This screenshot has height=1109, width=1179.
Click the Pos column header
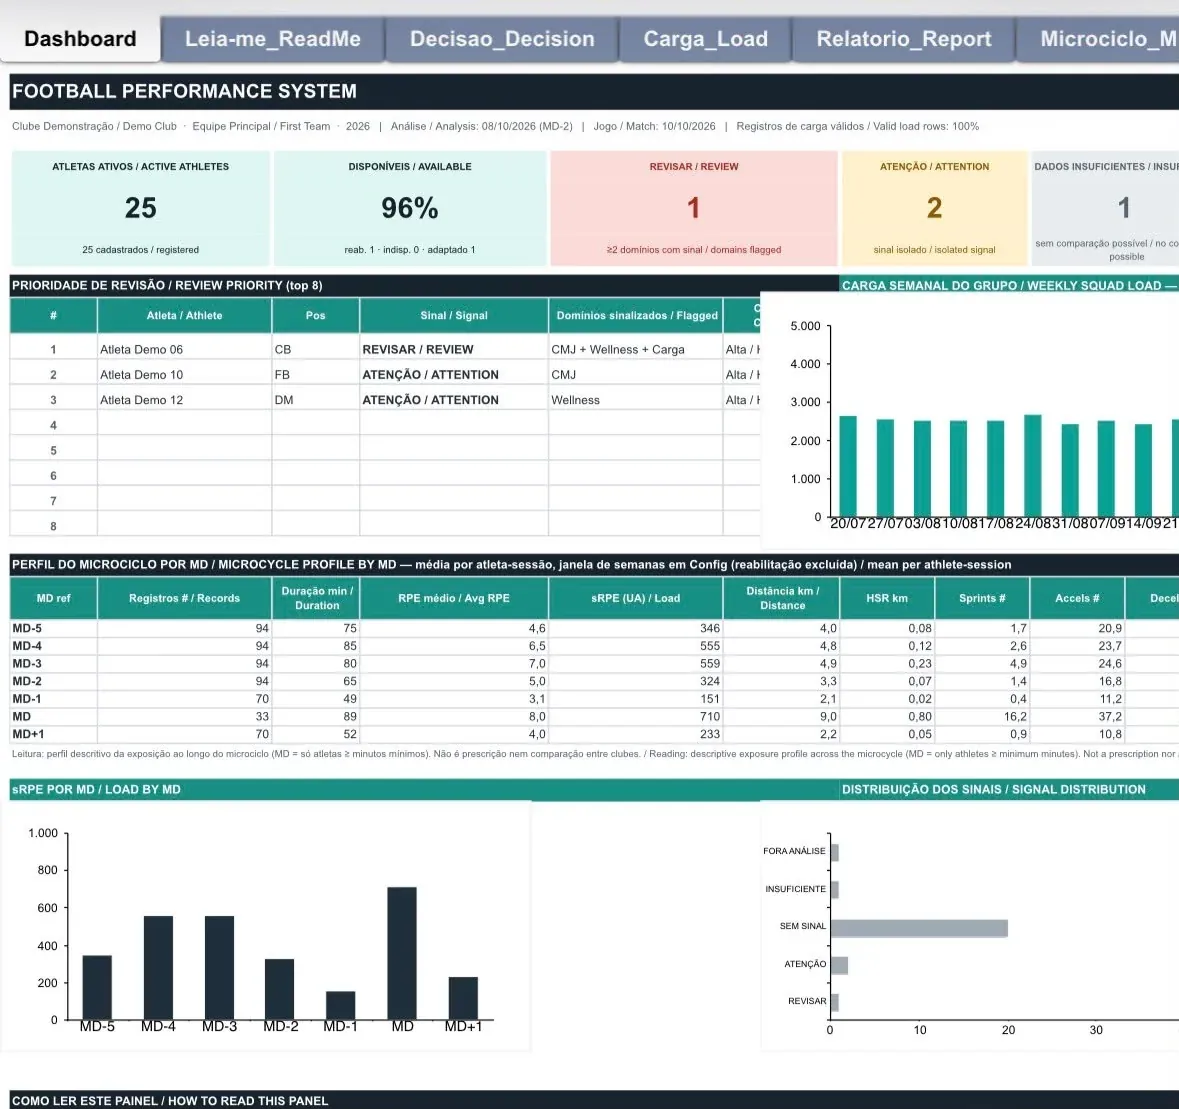tap(315, 316)
